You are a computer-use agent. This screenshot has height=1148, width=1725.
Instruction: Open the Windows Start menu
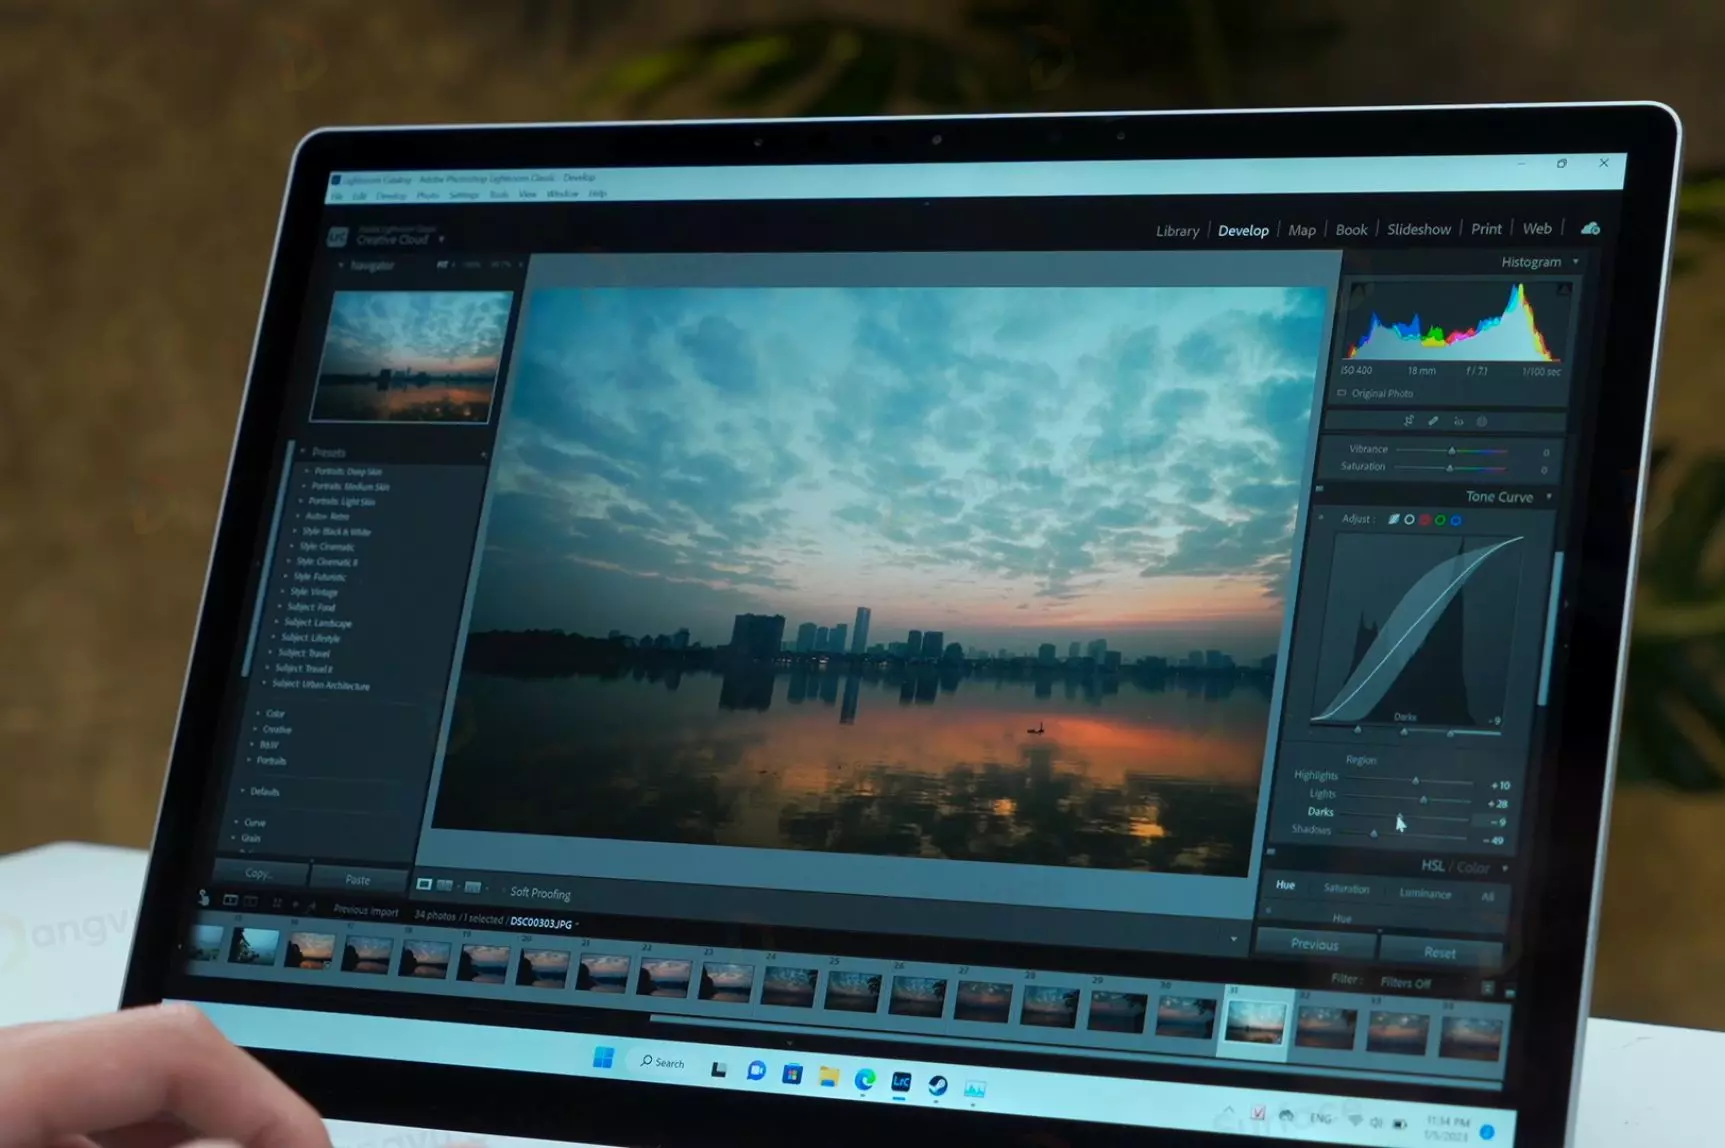(x=603, y=1057)
